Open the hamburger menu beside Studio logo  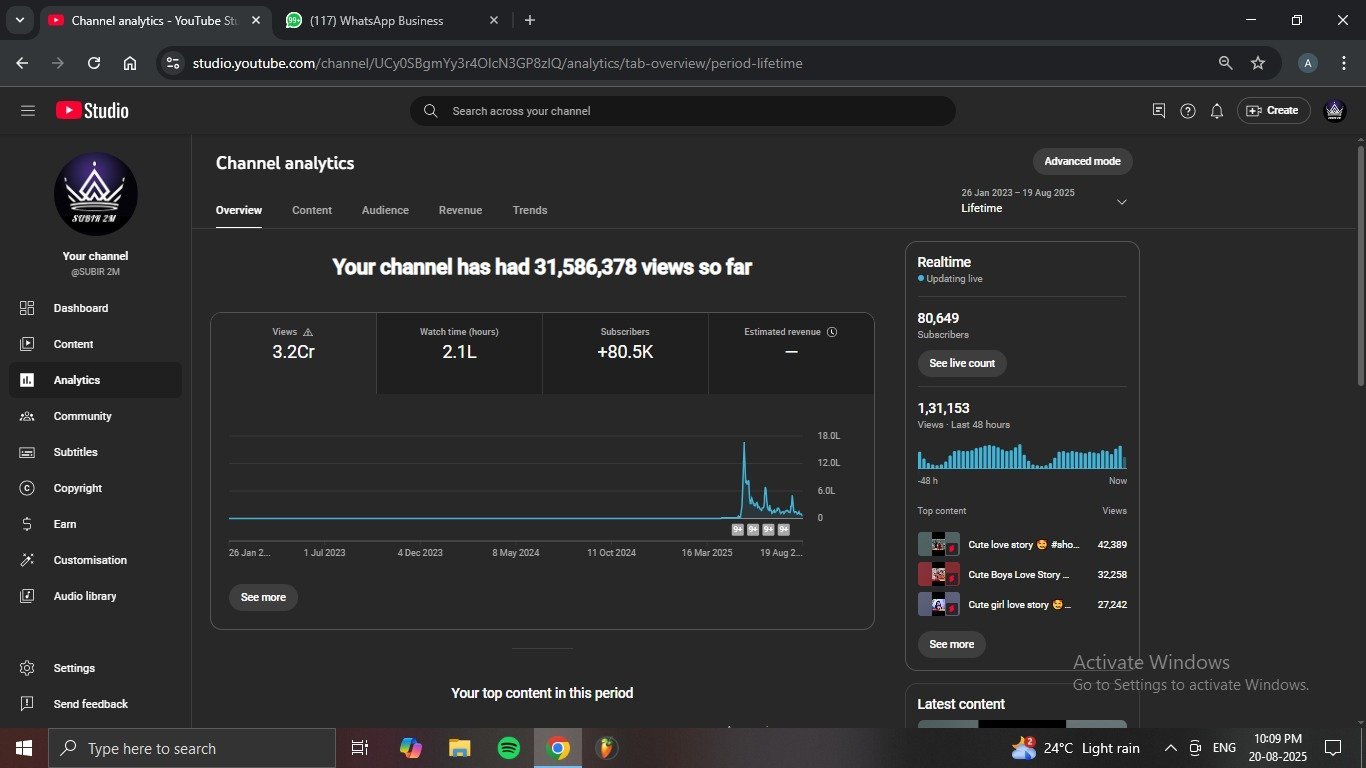[x=27, y=111]
